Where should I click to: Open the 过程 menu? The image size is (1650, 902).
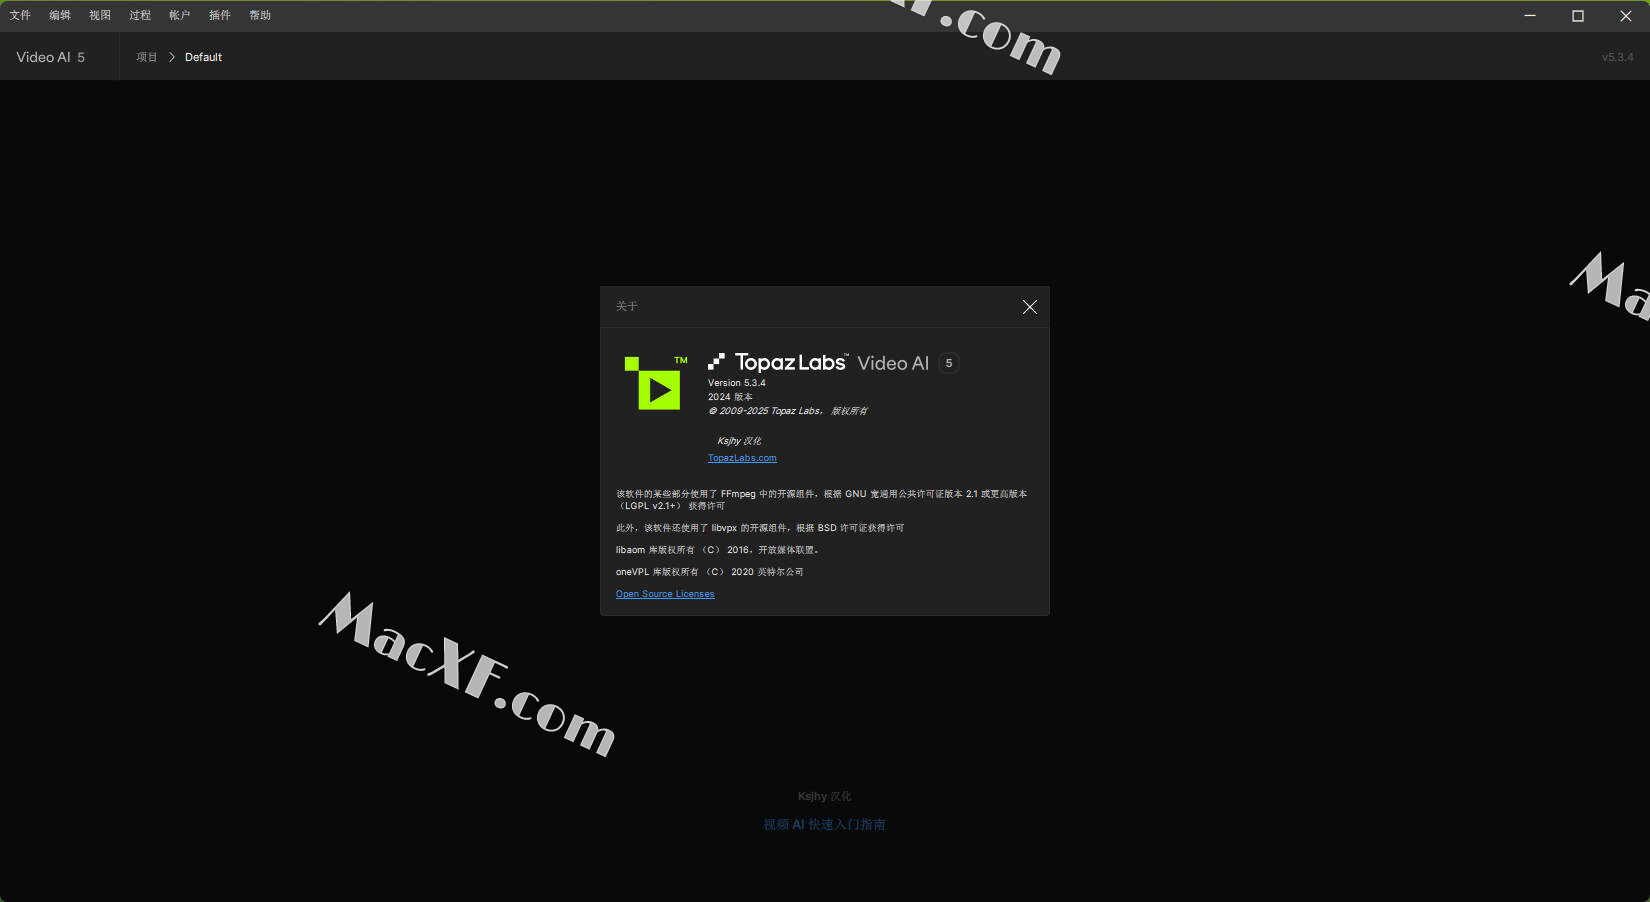tap(140, 15)
